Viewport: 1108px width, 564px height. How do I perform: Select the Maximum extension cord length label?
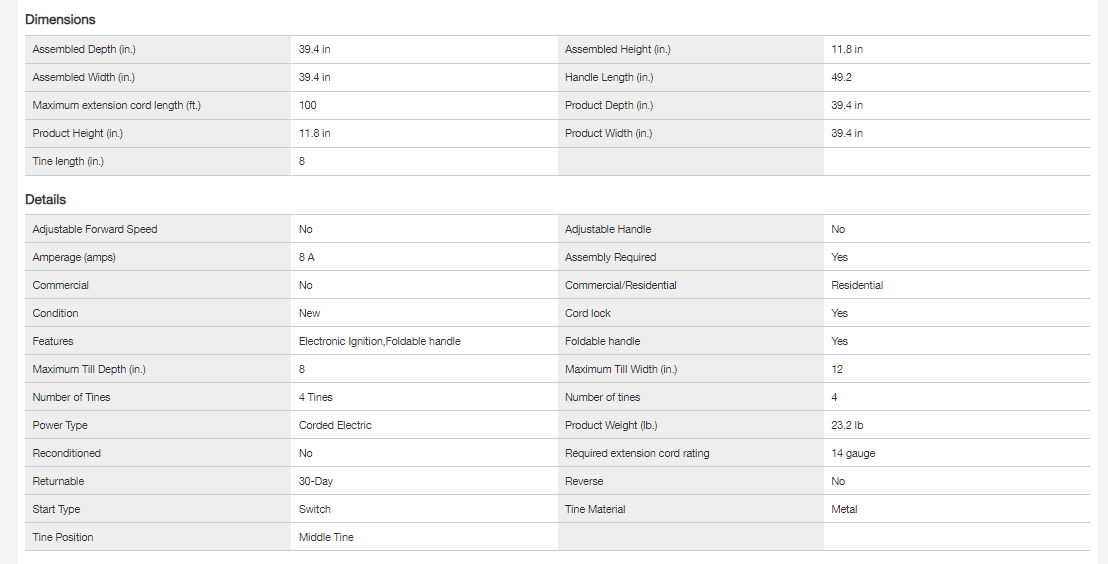point(116,105)
